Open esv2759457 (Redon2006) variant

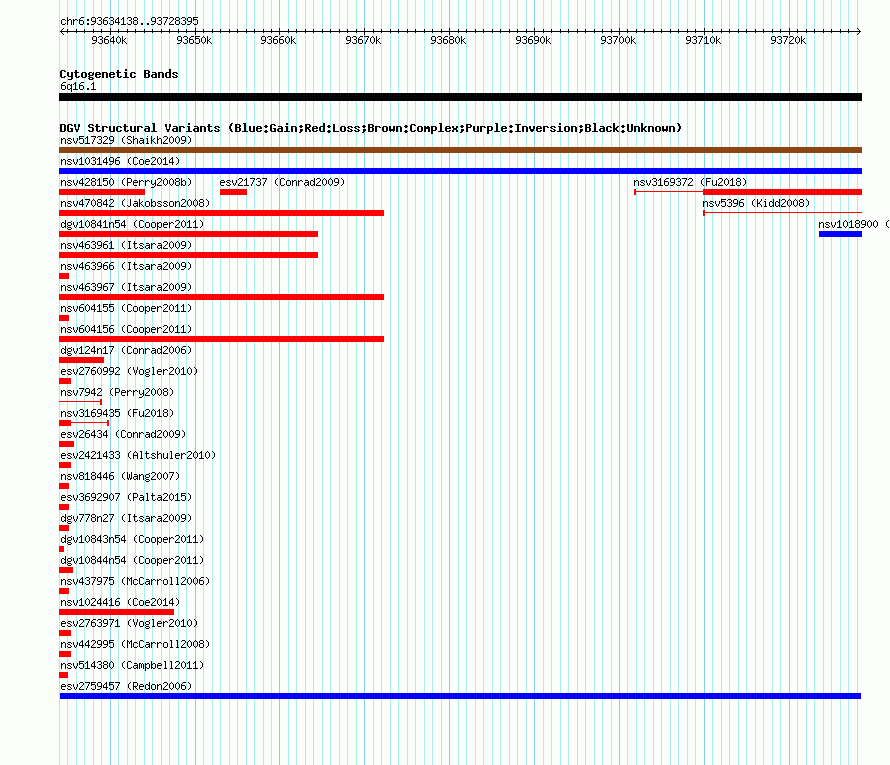[x=126, y=686]
